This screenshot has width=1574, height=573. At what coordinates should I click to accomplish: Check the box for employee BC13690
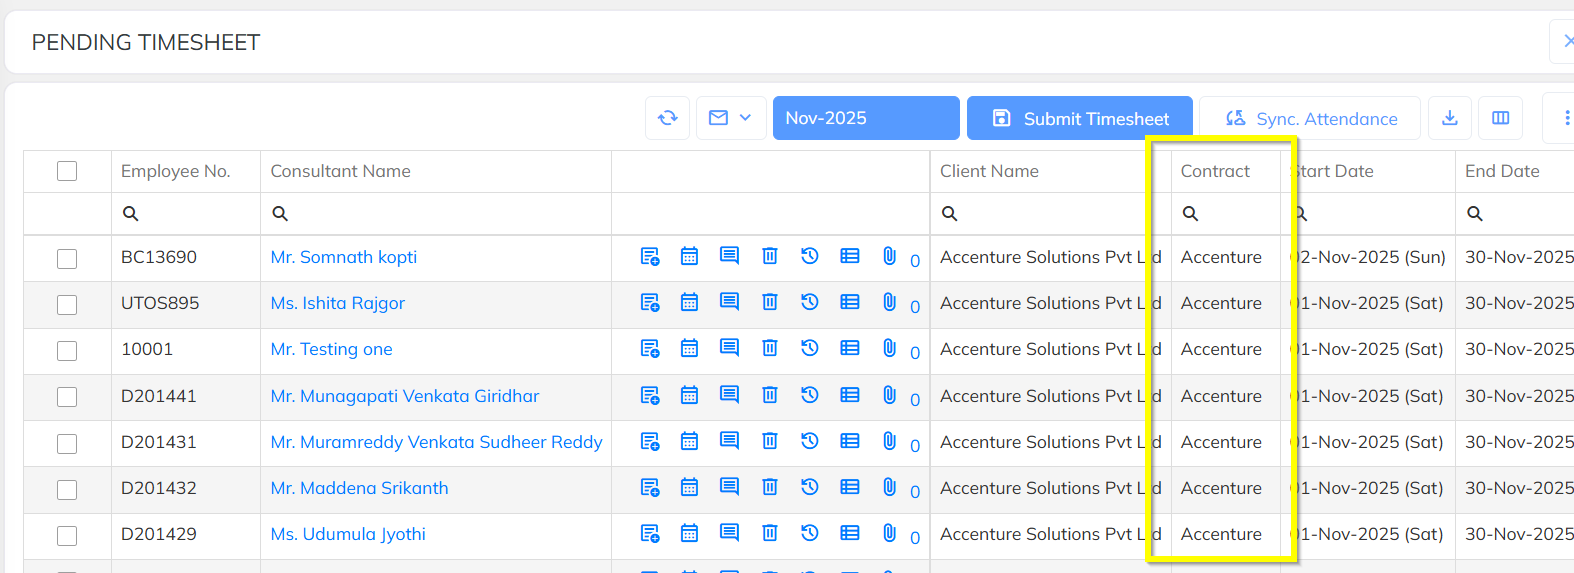[67, 258]
